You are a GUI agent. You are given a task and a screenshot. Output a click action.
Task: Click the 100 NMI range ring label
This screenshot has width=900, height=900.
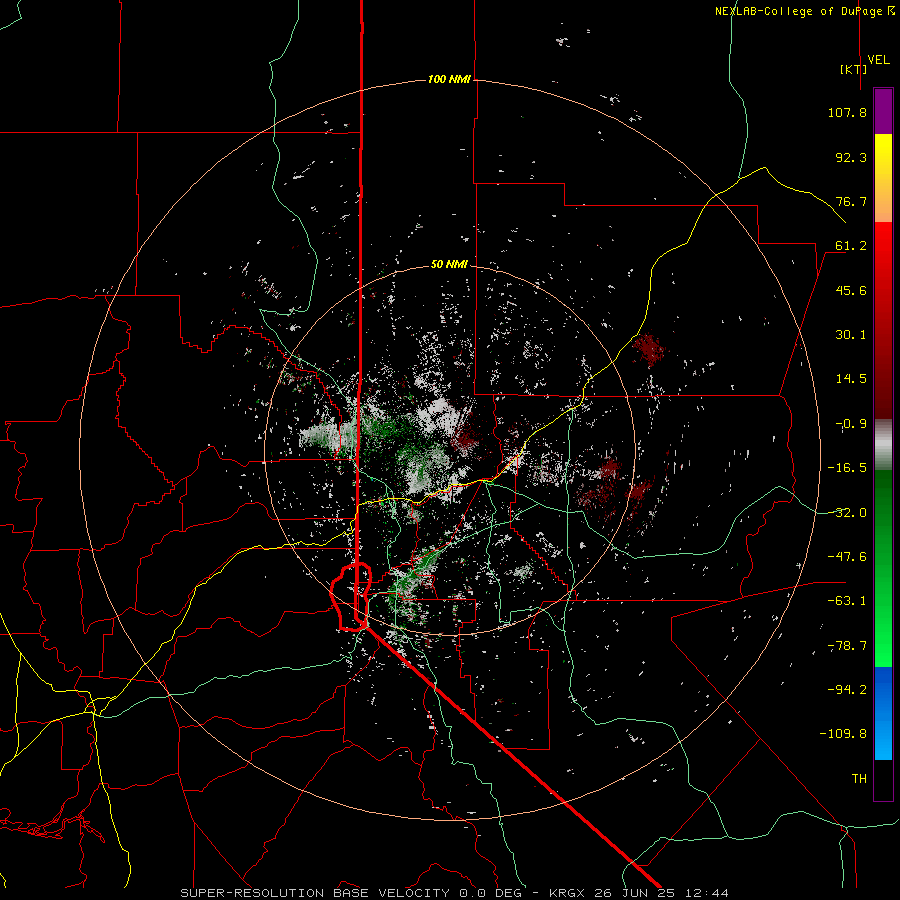click(449, 79)
